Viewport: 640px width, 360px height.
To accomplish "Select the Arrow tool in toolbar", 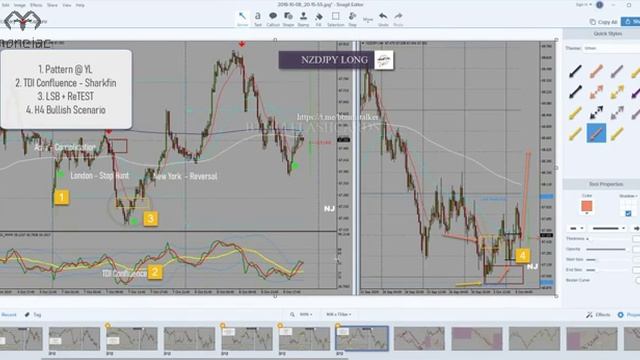I will tap(242, 19).
